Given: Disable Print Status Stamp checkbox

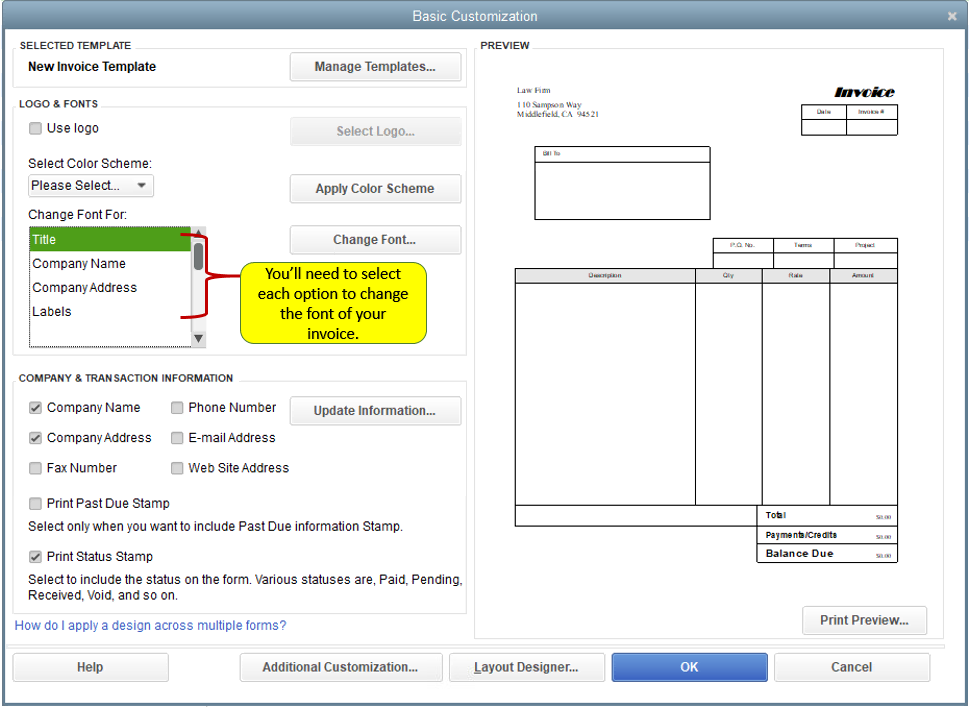Looking at the screenshot, I should click(x=35, y=557).
